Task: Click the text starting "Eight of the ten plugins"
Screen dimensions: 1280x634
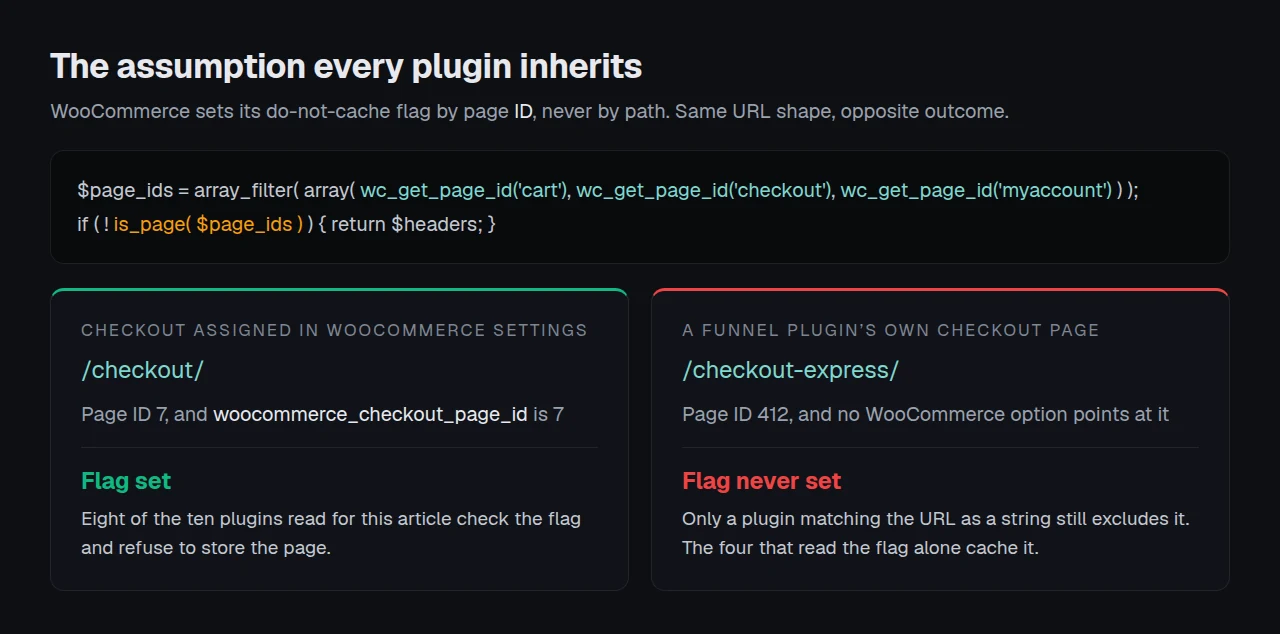Action: point(331,533)
